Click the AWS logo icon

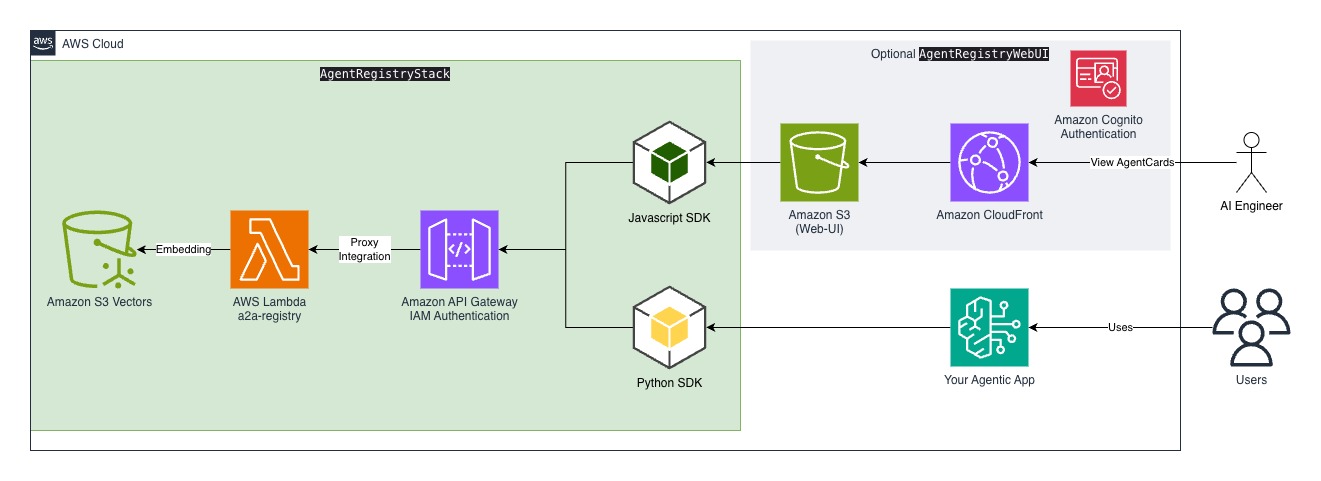point(43,43)
